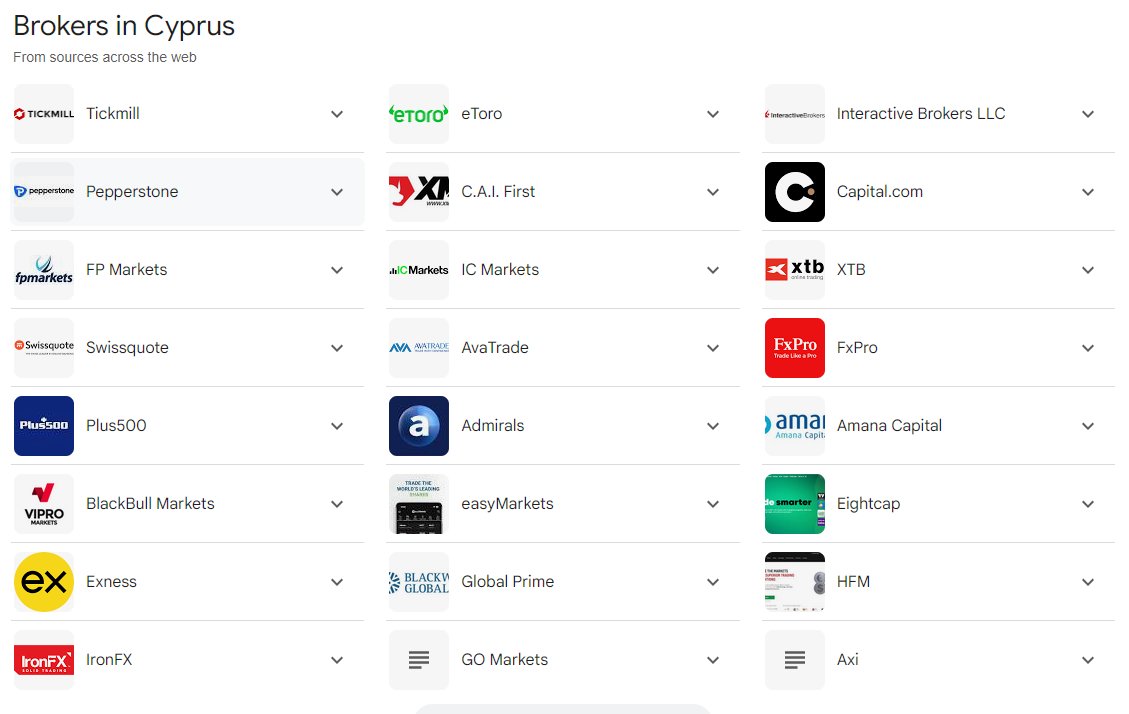Click the 'Pepperstone' name text
The height and width of the screenshot is (714, 1129).
click(x=132, y=192)
